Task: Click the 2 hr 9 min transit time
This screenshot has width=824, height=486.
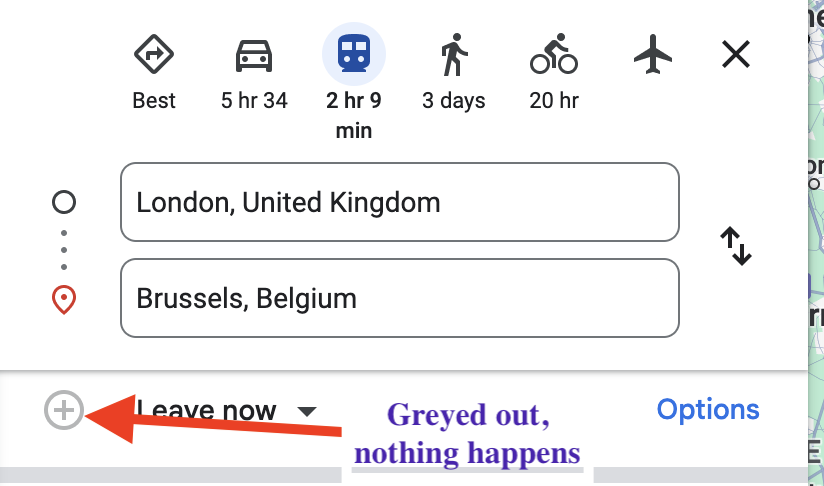Action: (x=353, y=115)
